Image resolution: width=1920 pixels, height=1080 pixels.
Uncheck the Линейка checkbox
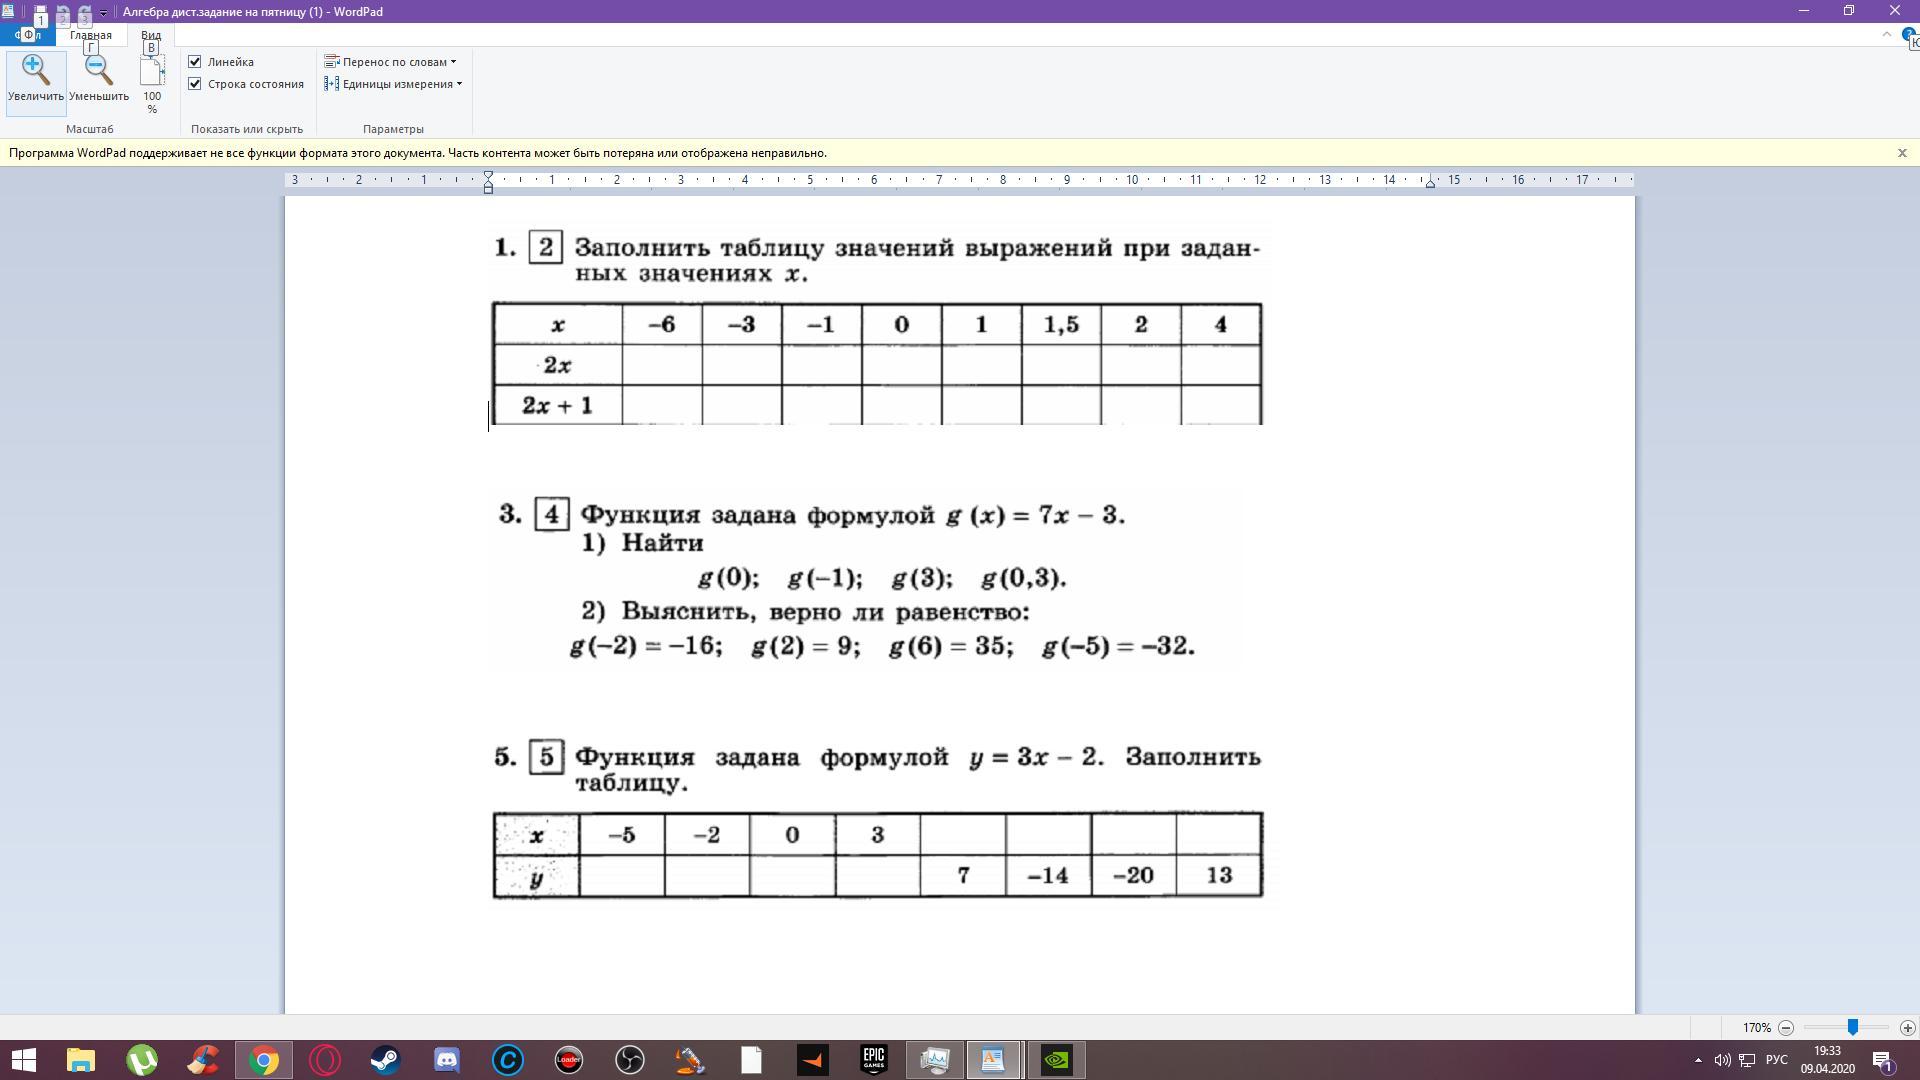coord(195,62)
